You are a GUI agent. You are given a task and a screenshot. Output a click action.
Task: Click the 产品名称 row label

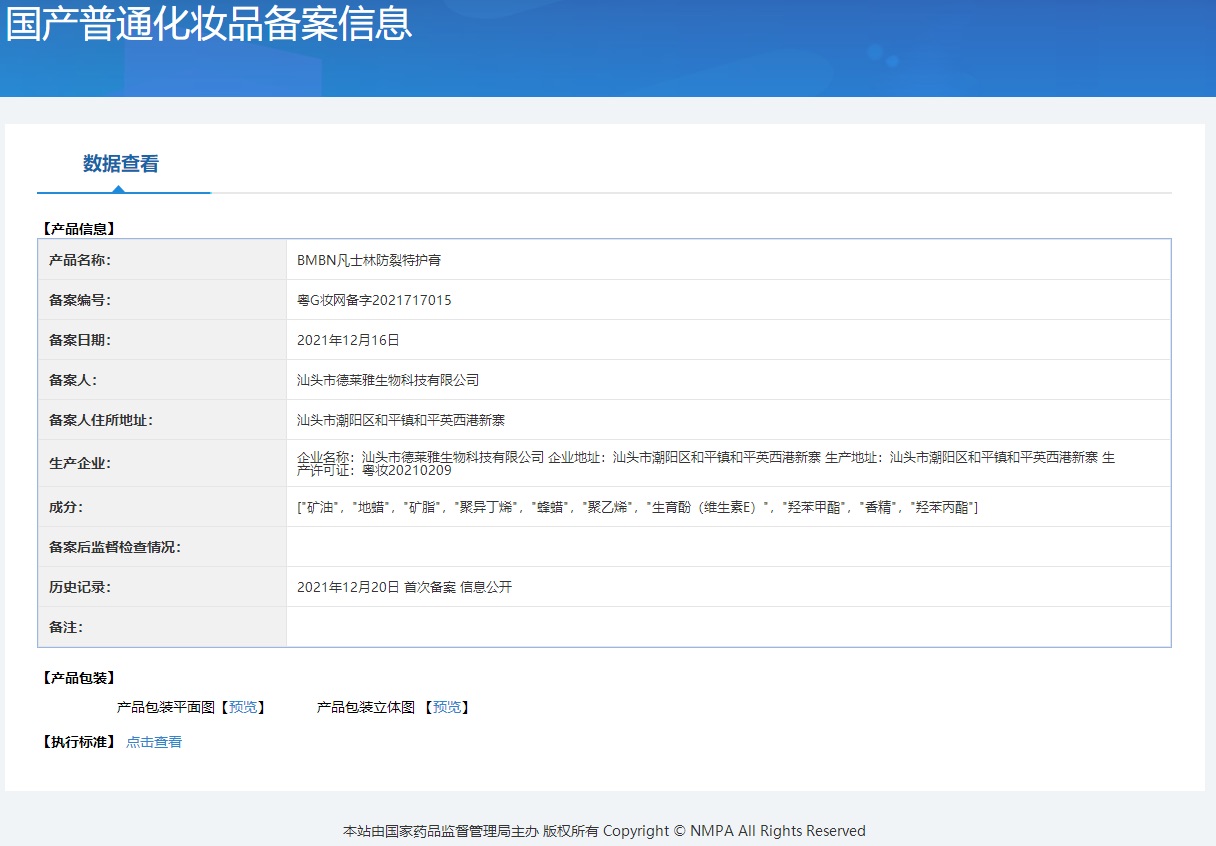coord(80,260)
